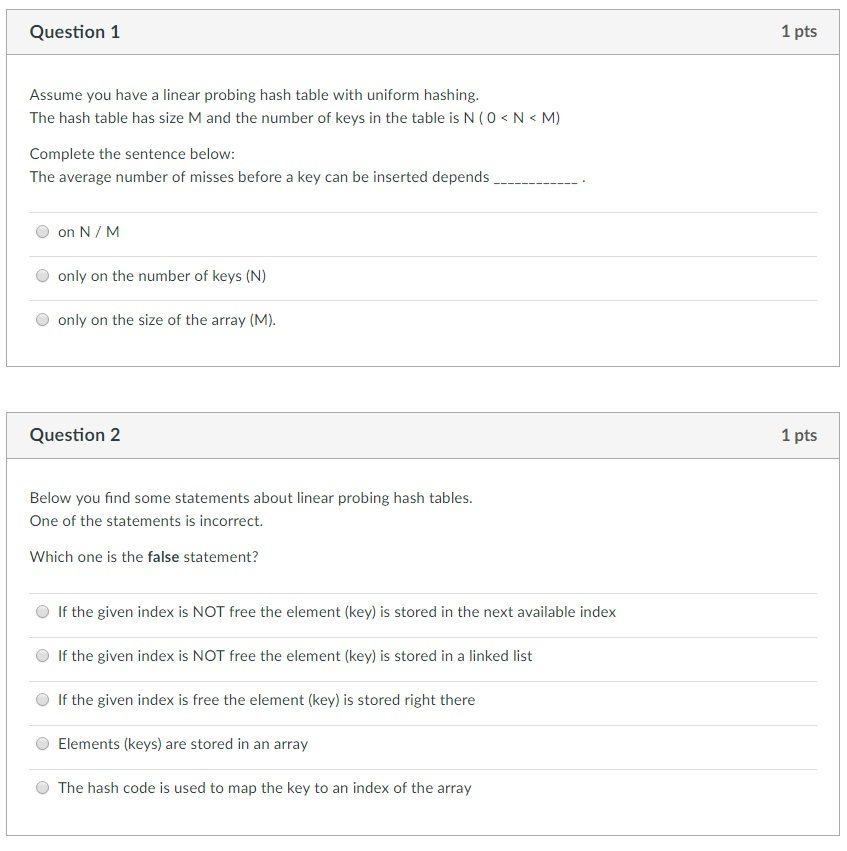Choose "stored right there" answer option
The width and height of the screenshot is (847, 851).
coord(266,700)
